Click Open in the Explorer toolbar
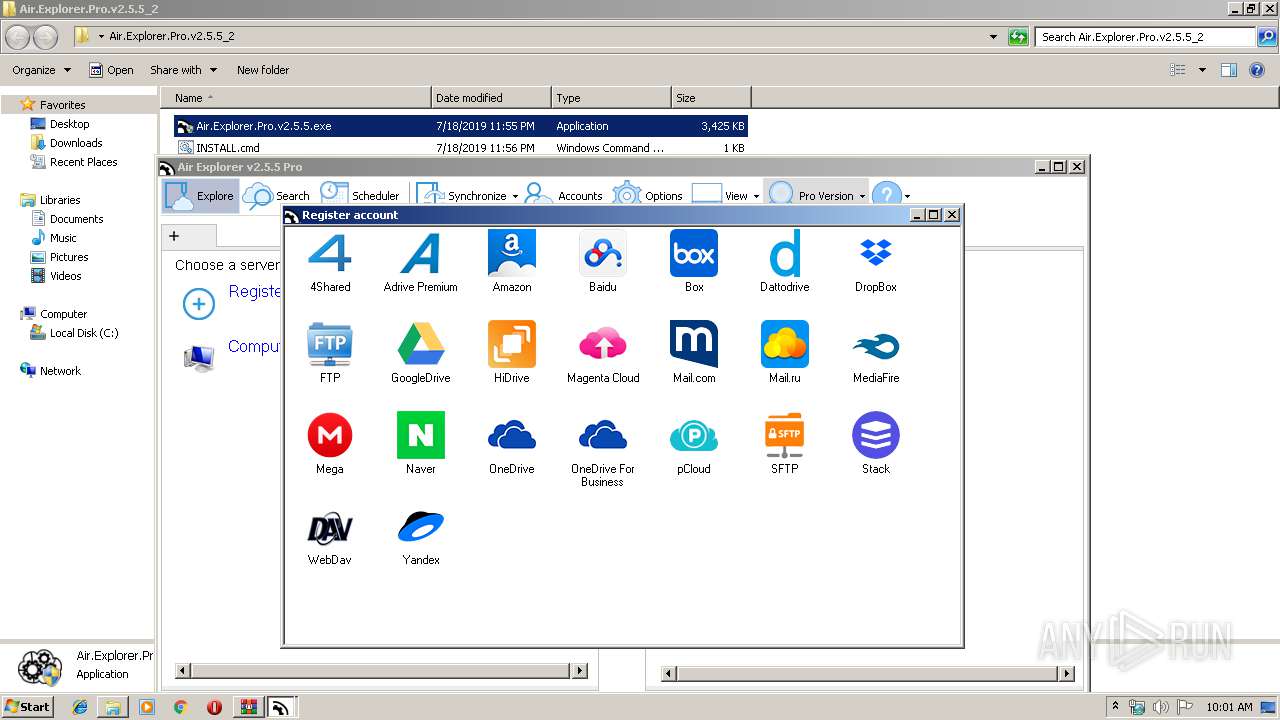The width and height of the screenshot is (1280, 720). click(111, 70)
